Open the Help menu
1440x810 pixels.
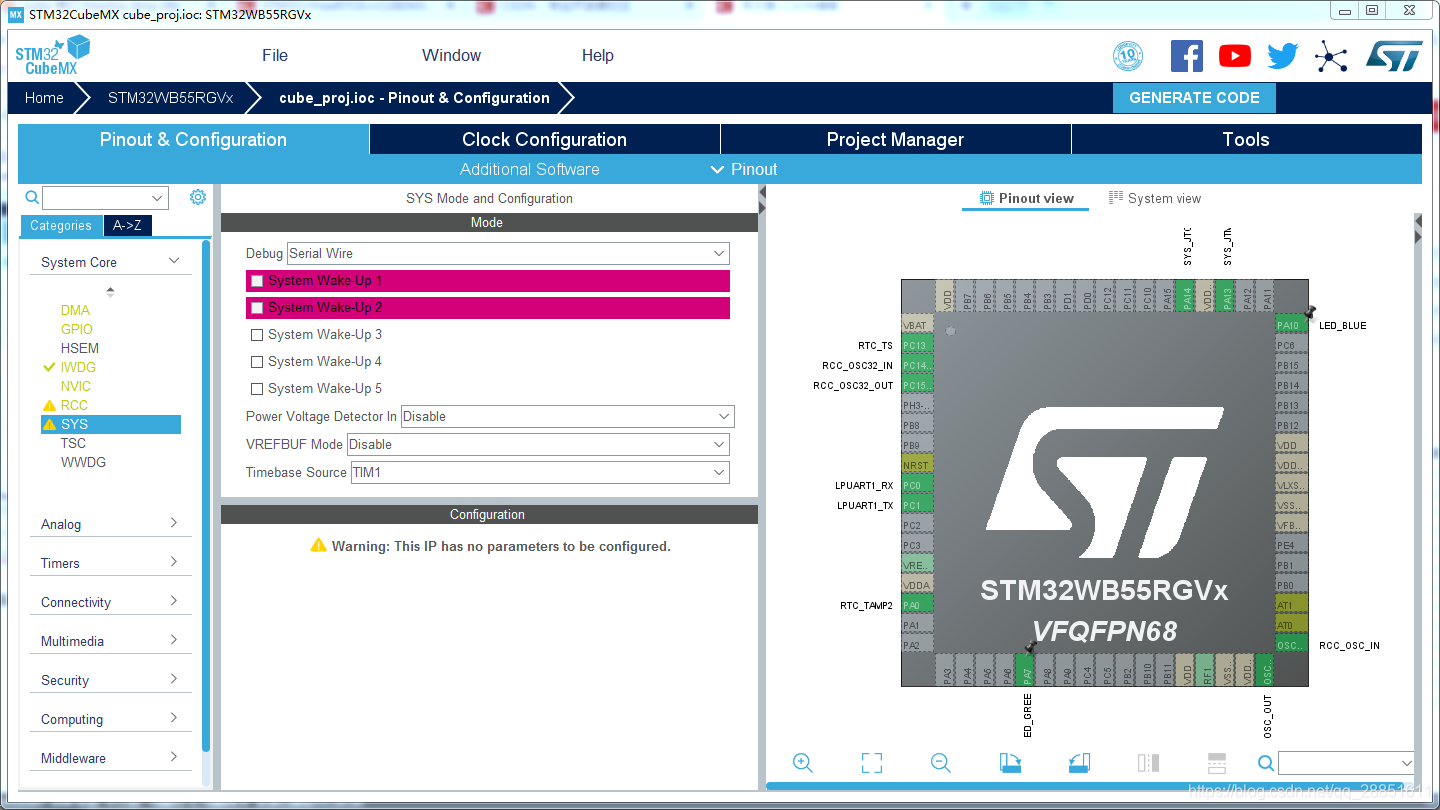[x=597, y=56]
